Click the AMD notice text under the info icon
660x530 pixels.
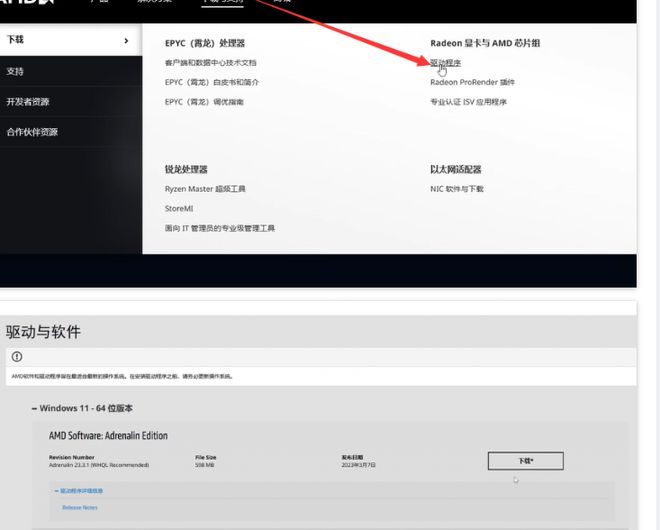pyautogui.click(x=122, y=376)
